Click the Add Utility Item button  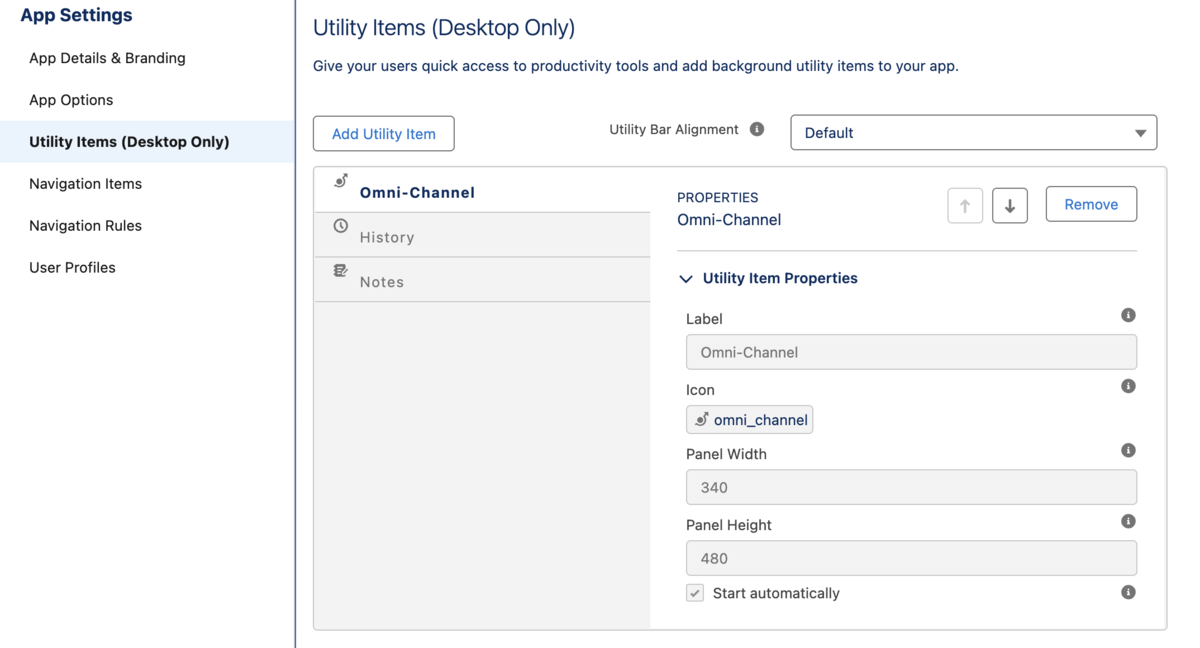coord(384,133)
